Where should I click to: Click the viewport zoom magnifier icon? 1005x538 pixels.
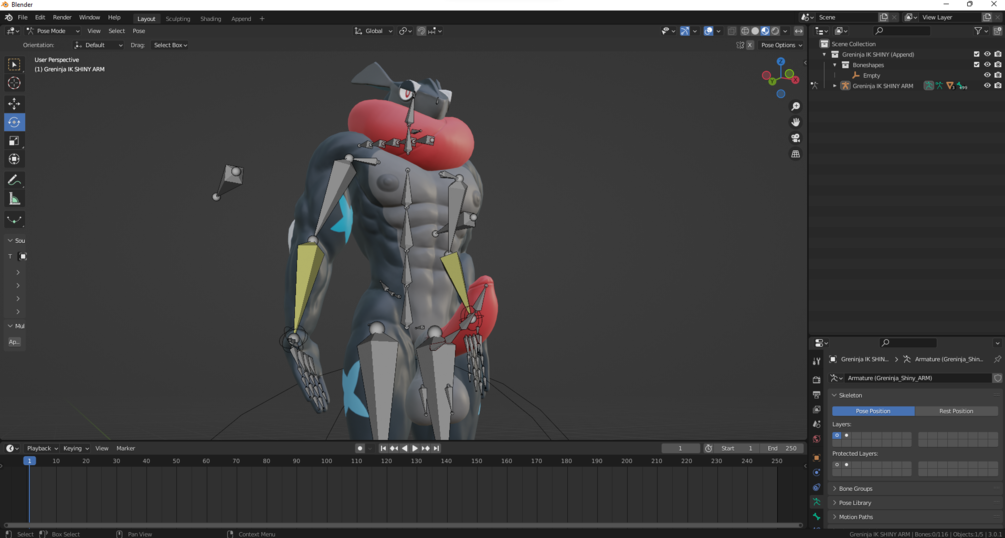coord(795,106)
